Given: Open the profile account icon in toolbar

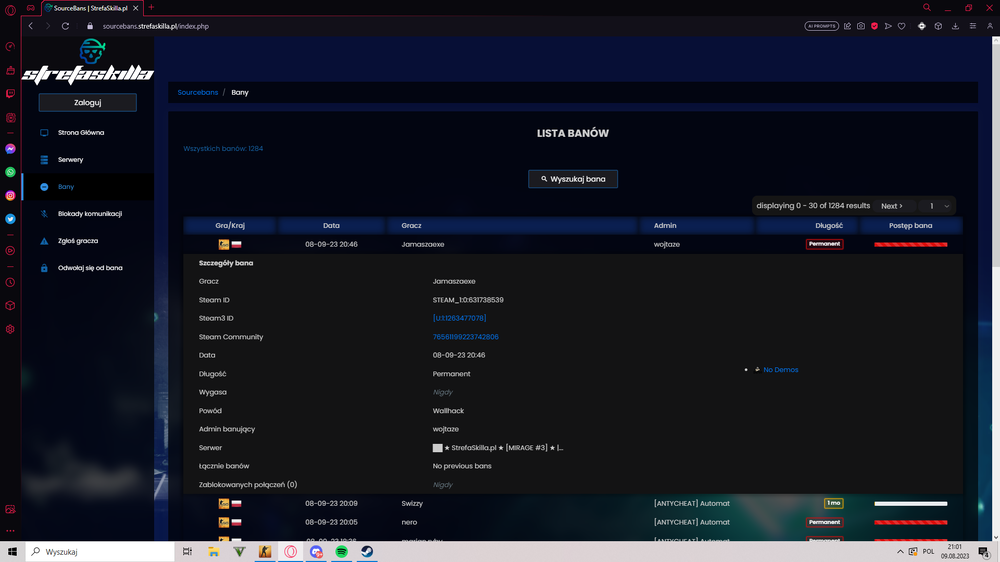Looking at the screenshot, I should pos(990,26).
